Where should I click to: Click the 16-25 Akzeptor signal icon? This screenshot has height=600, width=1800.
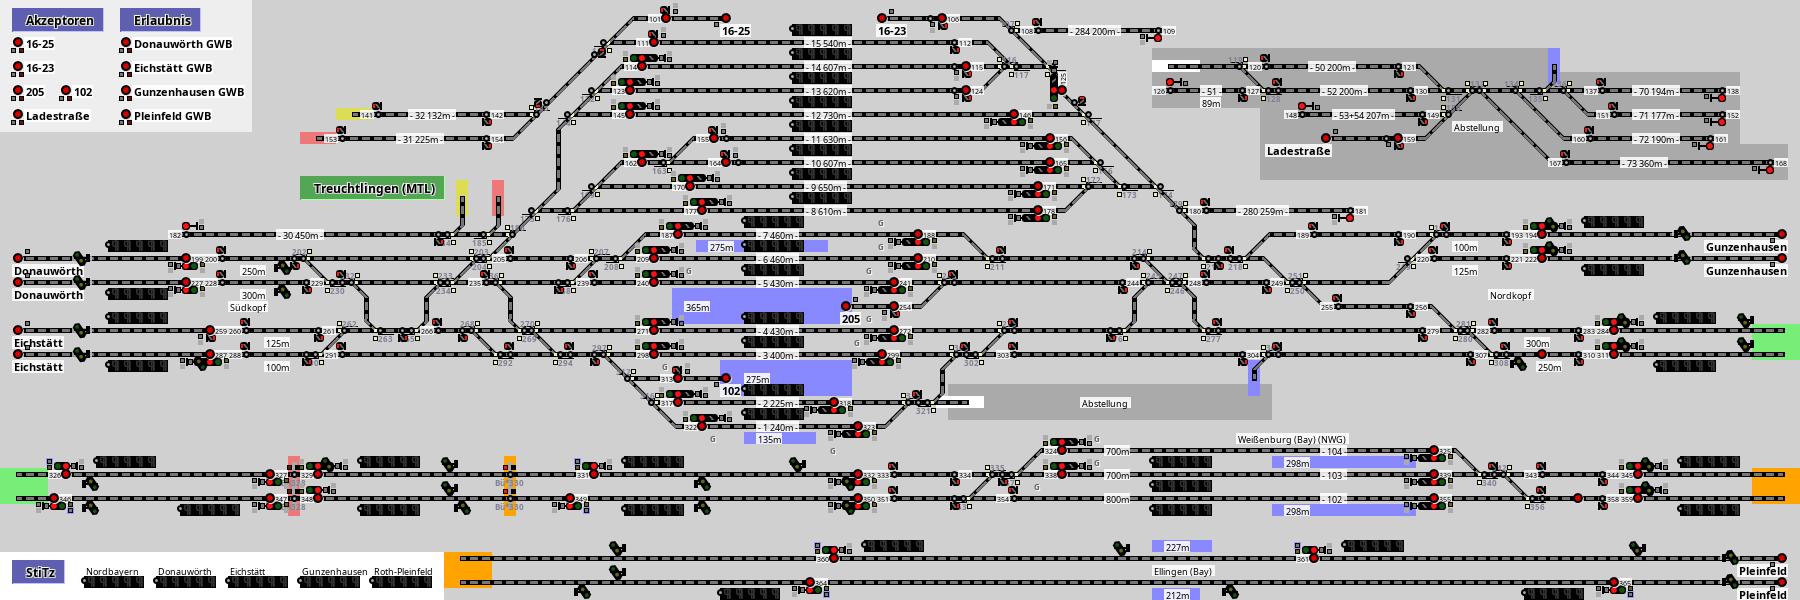pos(18,44)
